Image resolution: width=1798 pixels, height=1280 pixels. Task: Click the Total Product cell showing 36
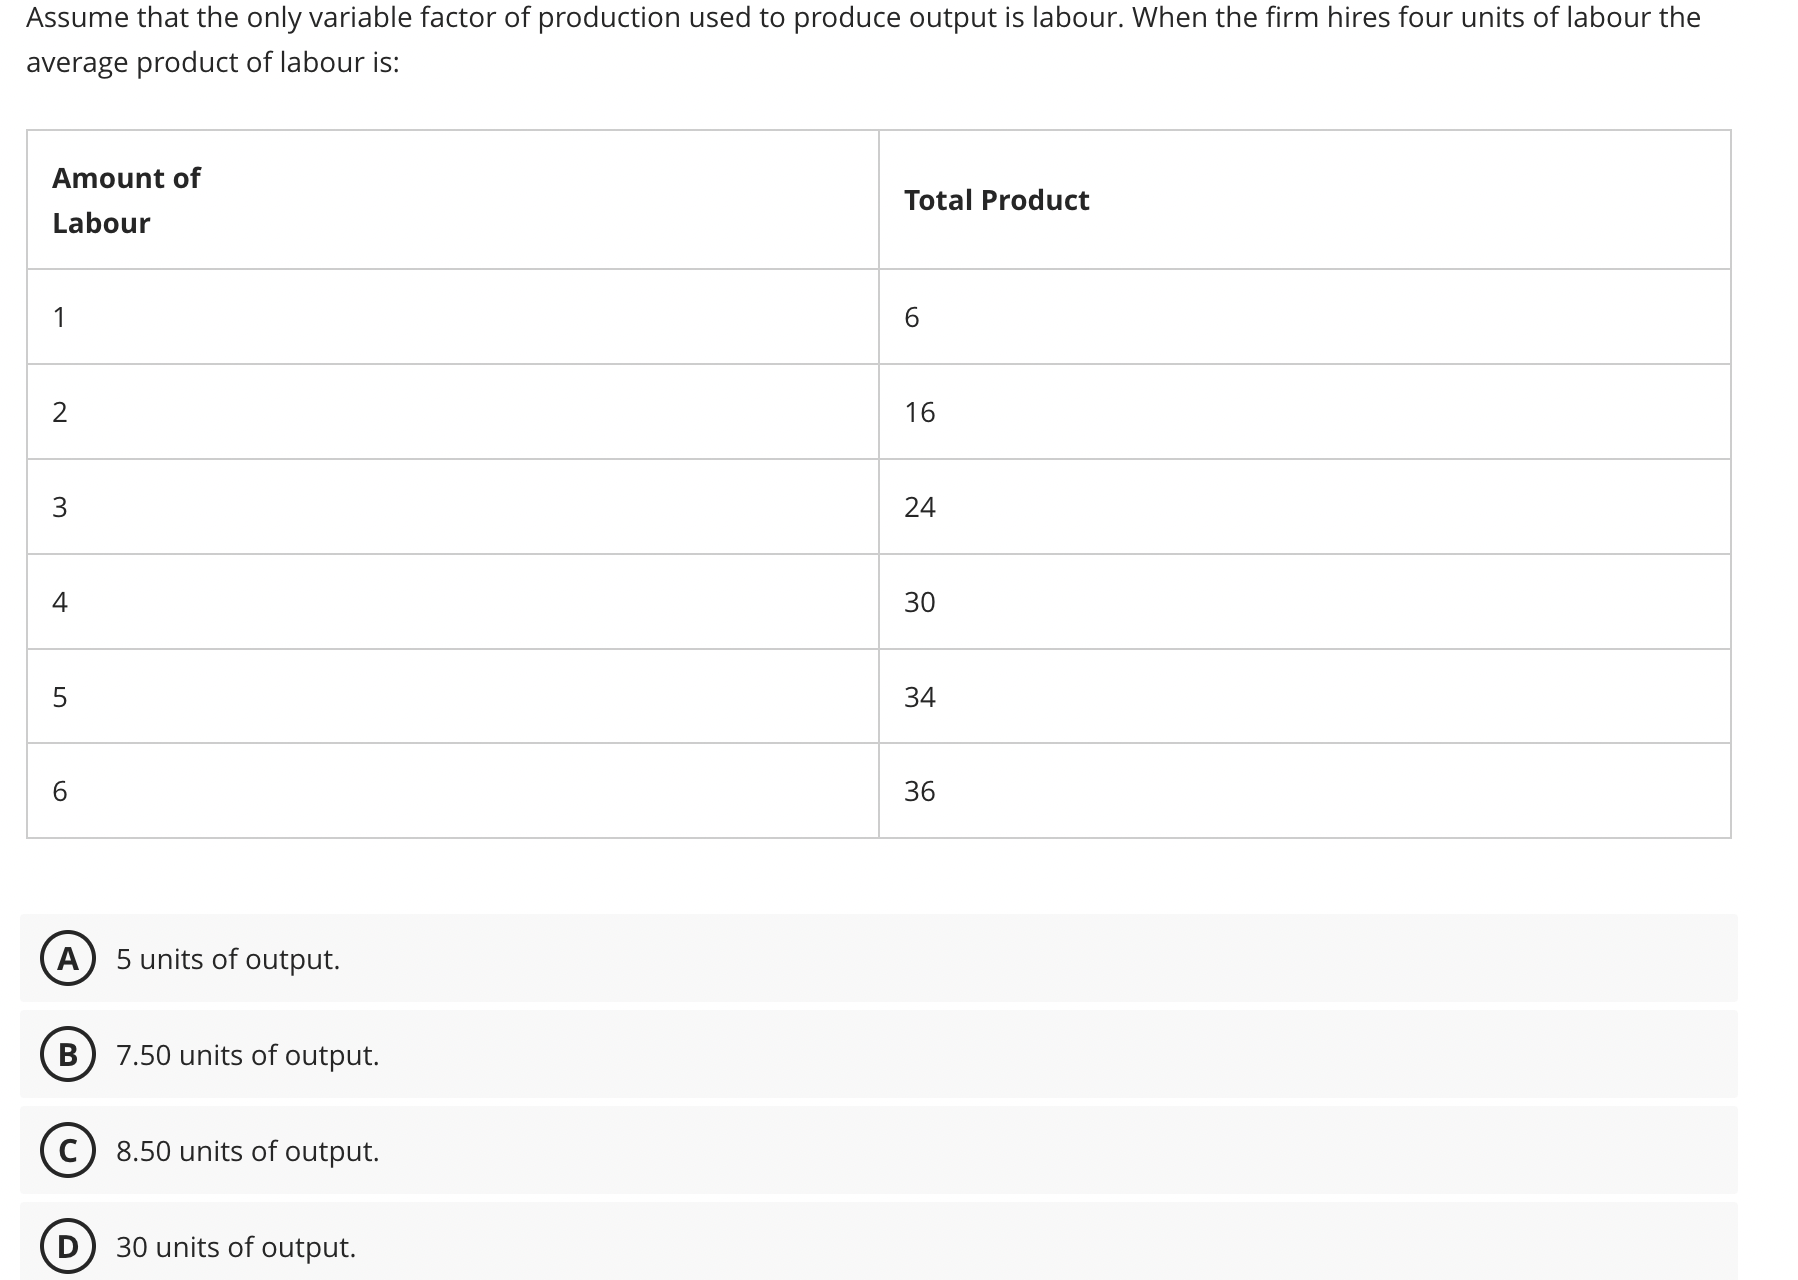[x=920, y=791]
